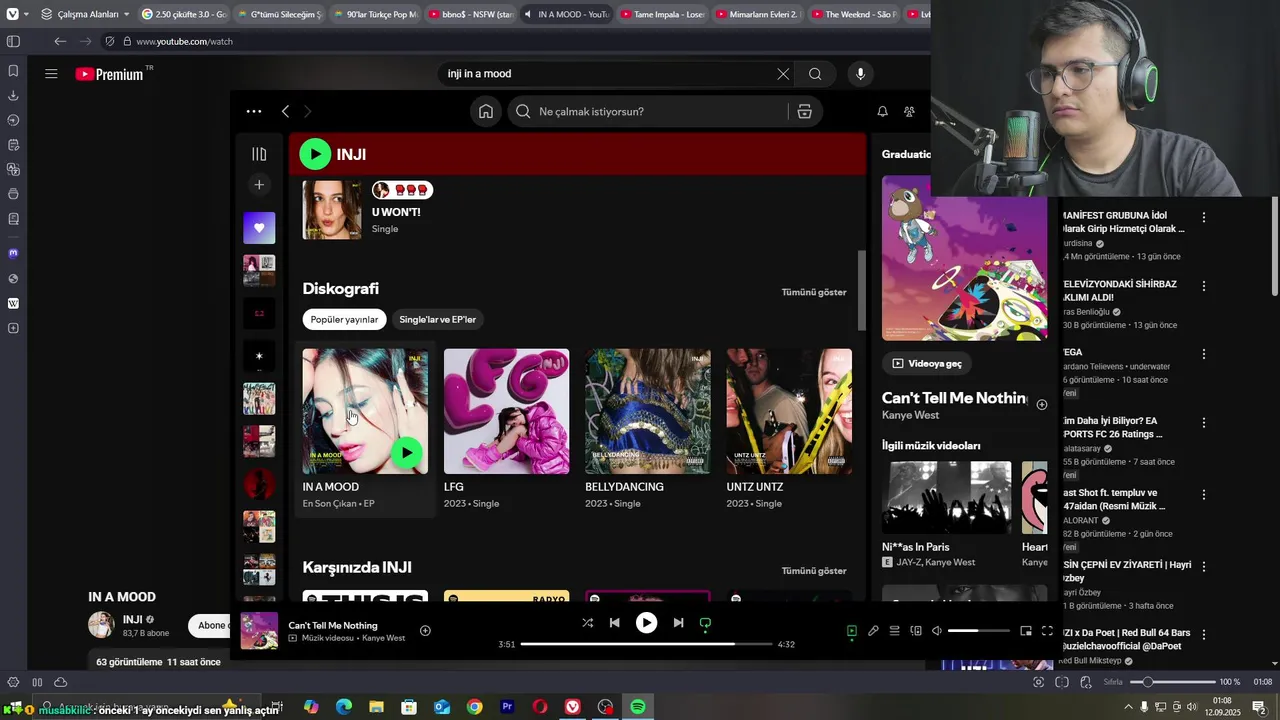Viewport: 1280px width, 720px height.
Task: Open Chrome from the taskbar
Action: [474, 707]
